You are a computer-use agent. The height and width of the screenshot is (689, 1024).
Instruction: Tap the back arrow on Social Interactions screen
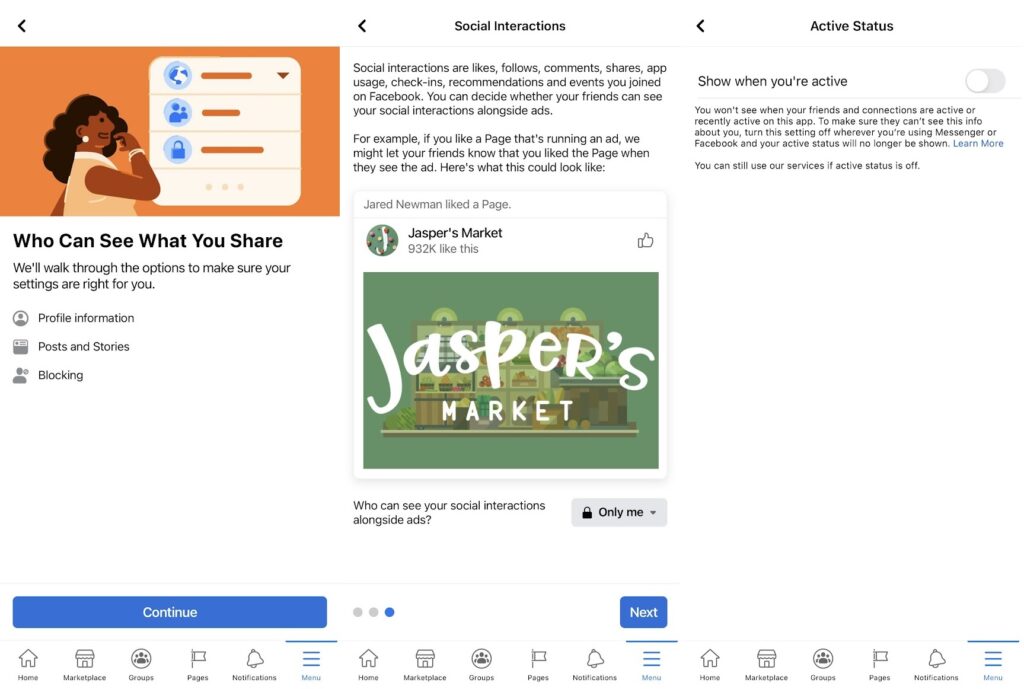[362, 26]
